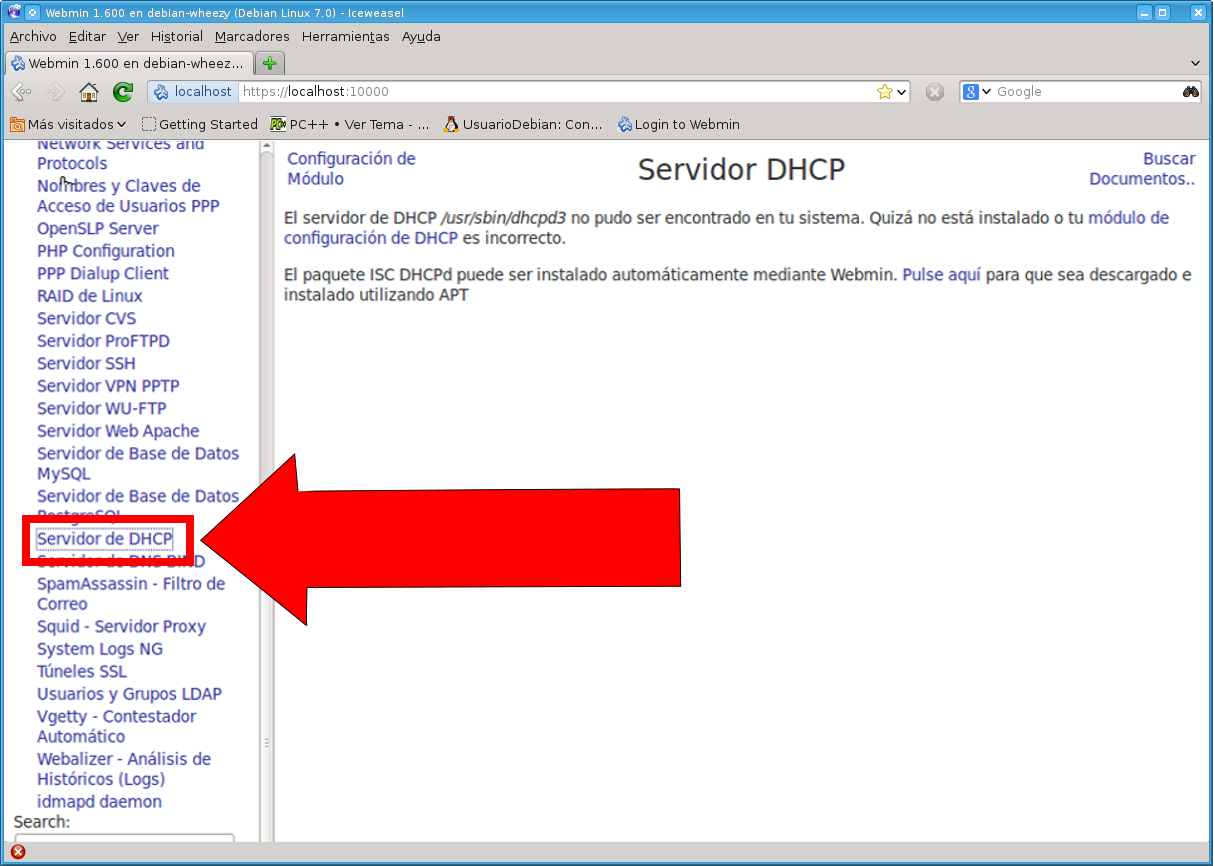
Task: Open the UsuarioDebian bookmark
Action: coord(524,124)
